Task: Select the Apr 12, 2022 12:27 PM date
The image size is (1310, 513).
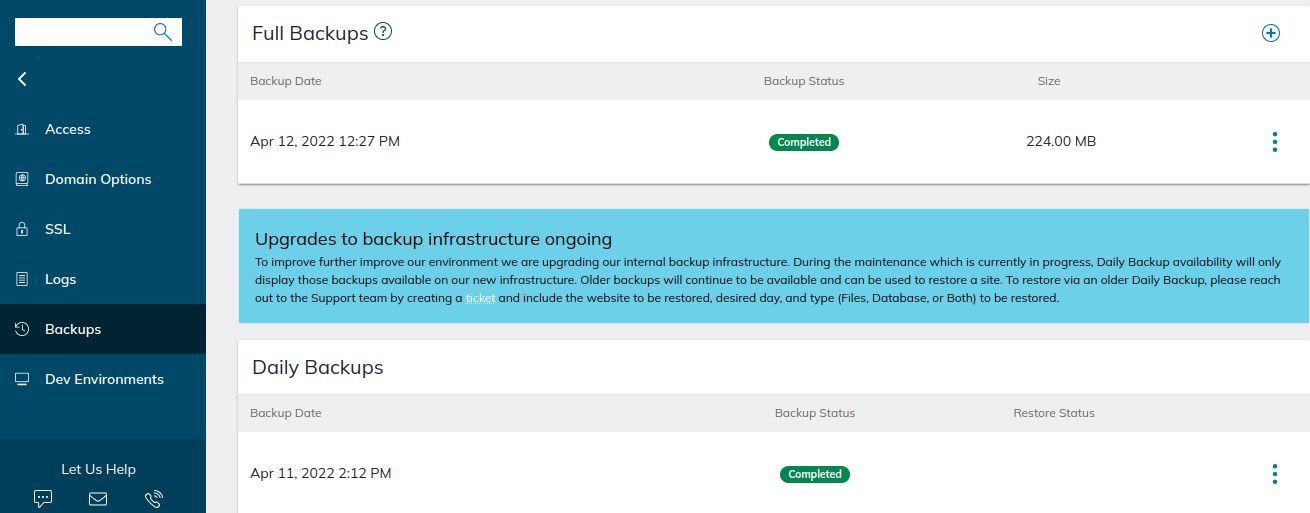Action: click(325, 142)
